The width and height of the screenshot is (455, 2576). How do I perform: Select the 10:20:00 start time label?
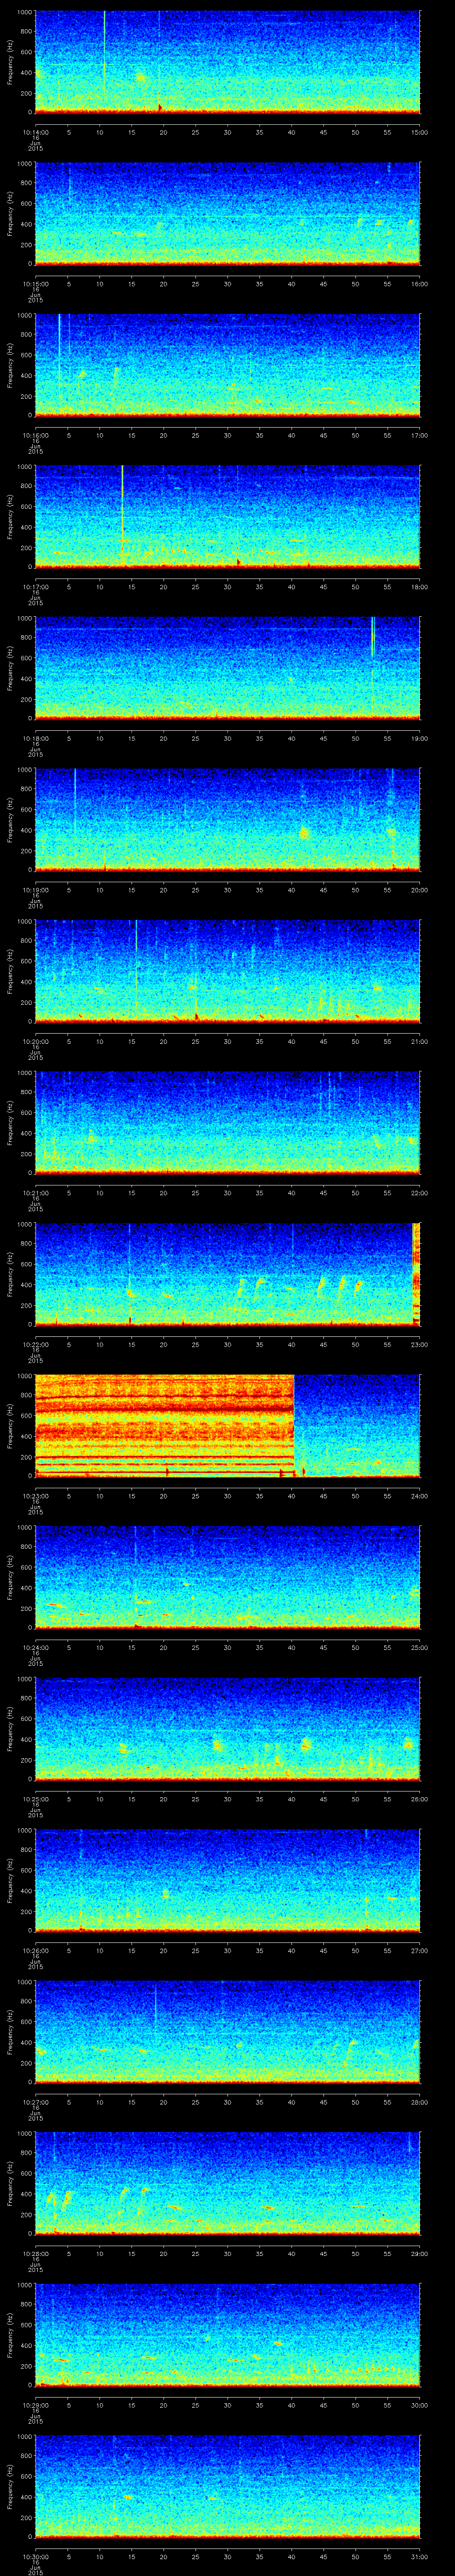(35, 1041)
